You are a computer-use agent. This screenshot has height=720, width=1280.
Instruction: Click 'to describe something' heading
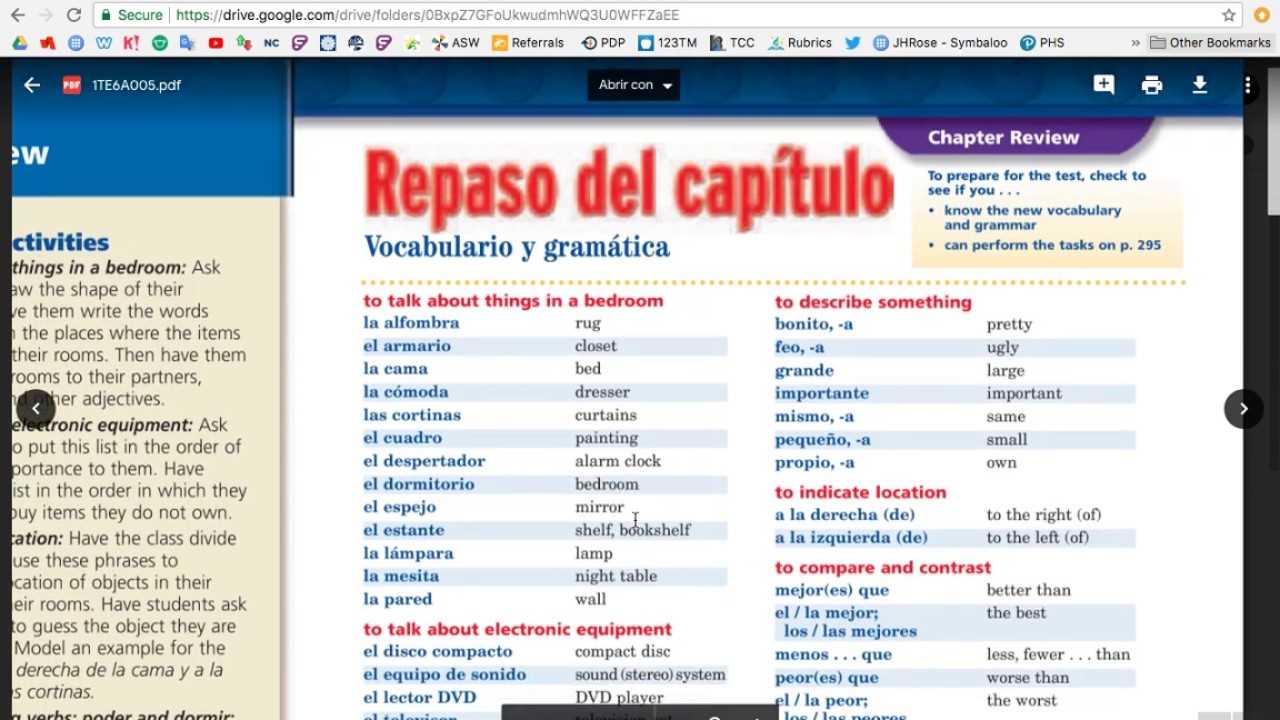[873, 302]
